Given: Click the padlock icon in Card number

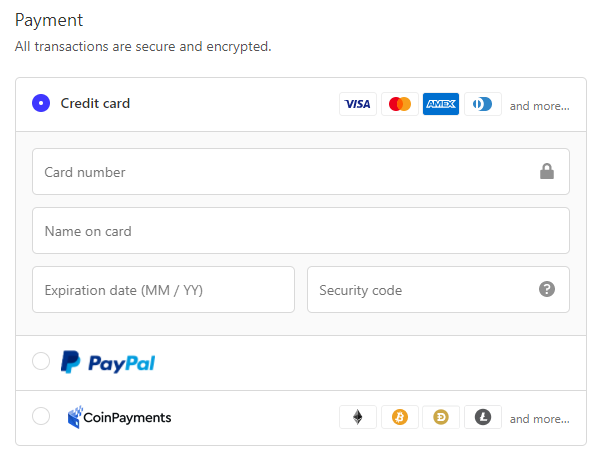Looking at the screenshot, I should click(547, 172).
